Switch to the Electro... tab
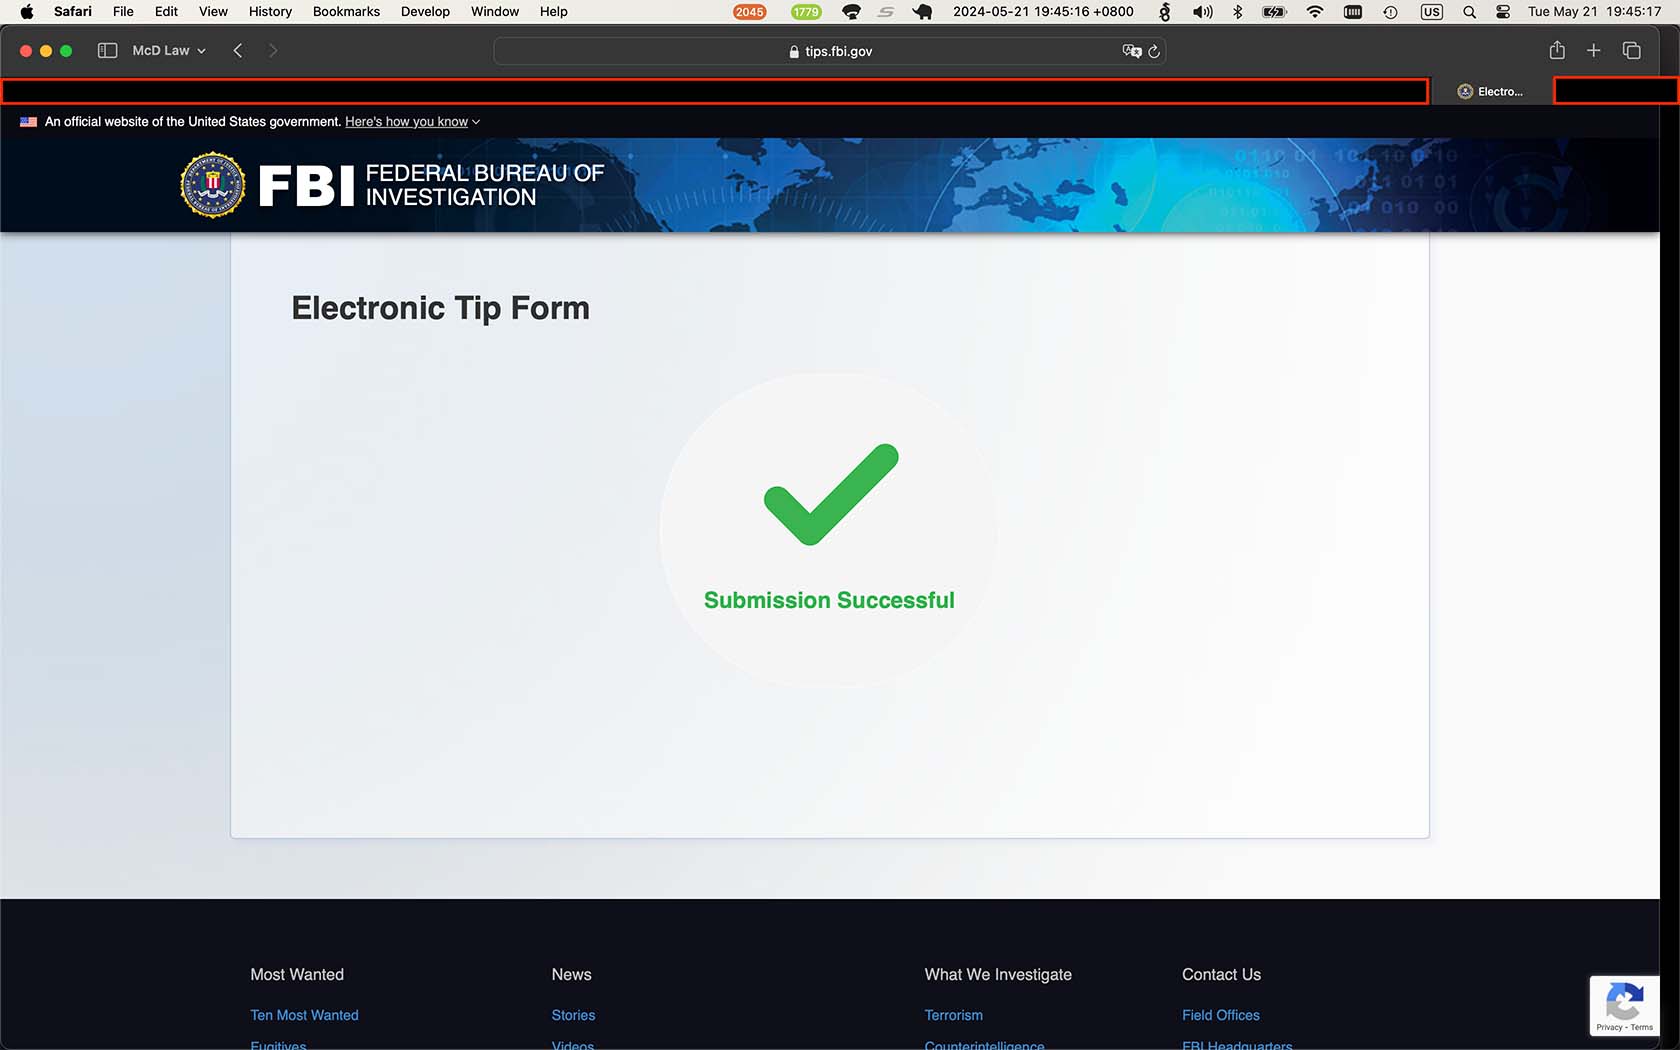This screenshot has height=1050, width=1680. (1491, 92)
